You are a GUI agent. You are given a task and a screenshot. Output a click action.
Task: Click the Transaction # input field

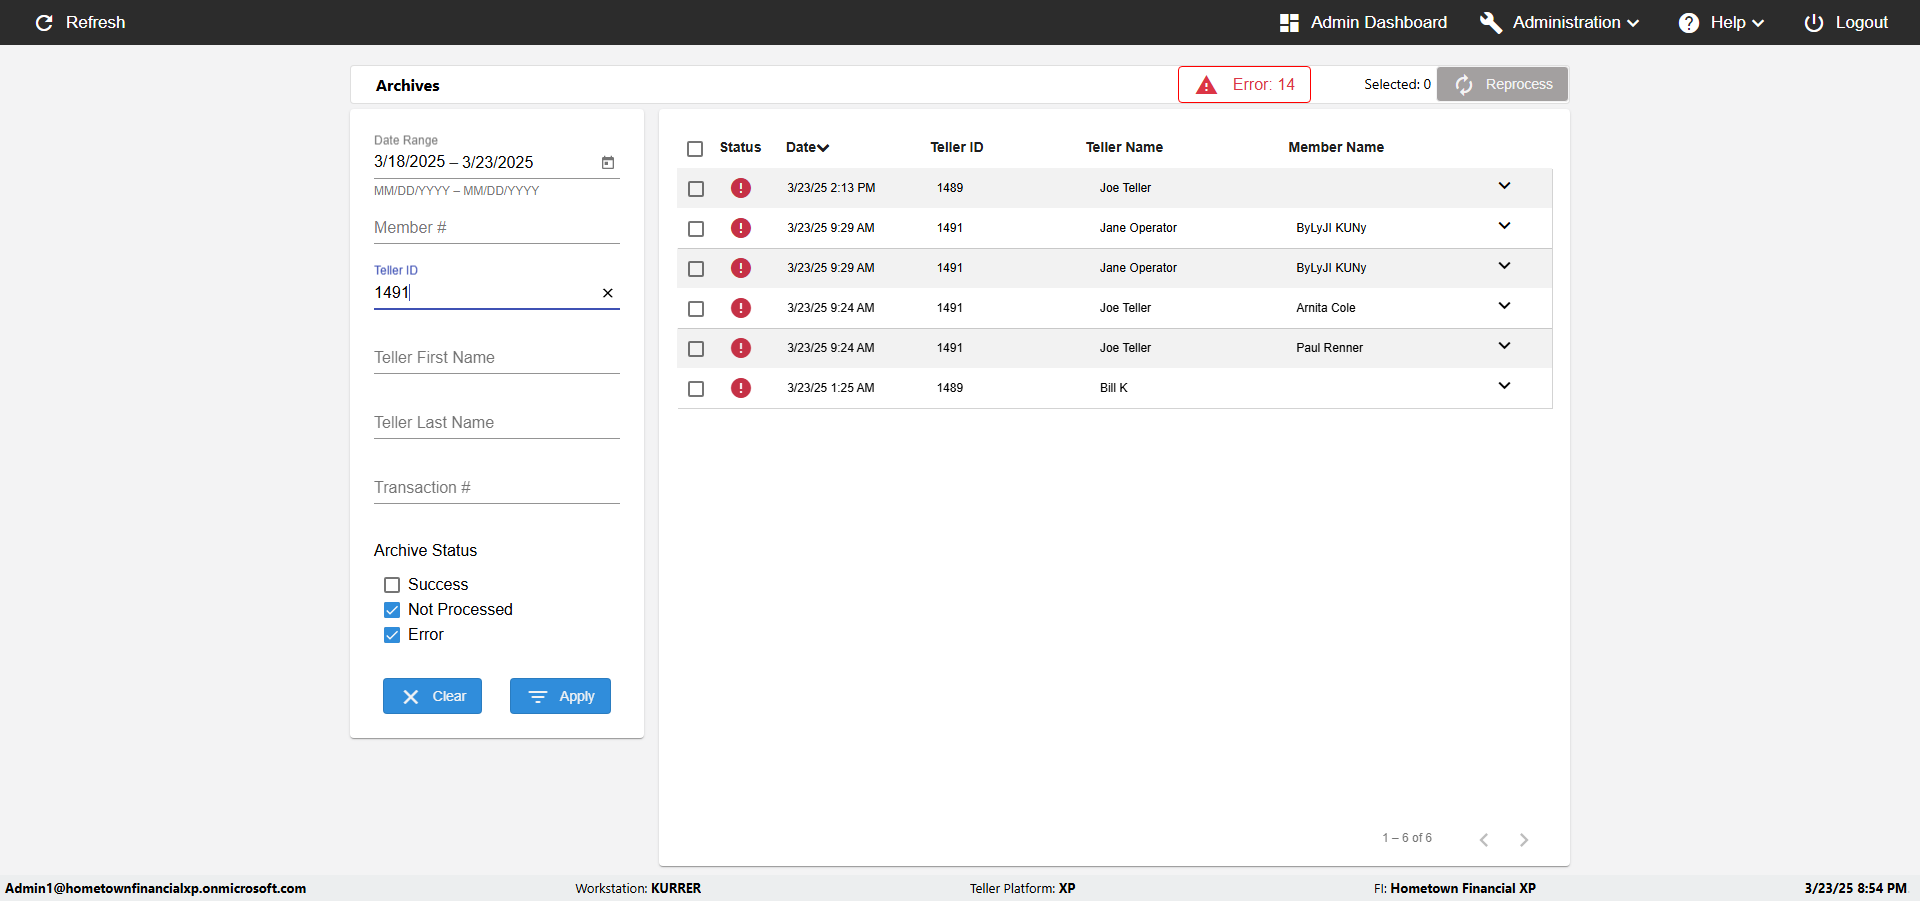496,488
